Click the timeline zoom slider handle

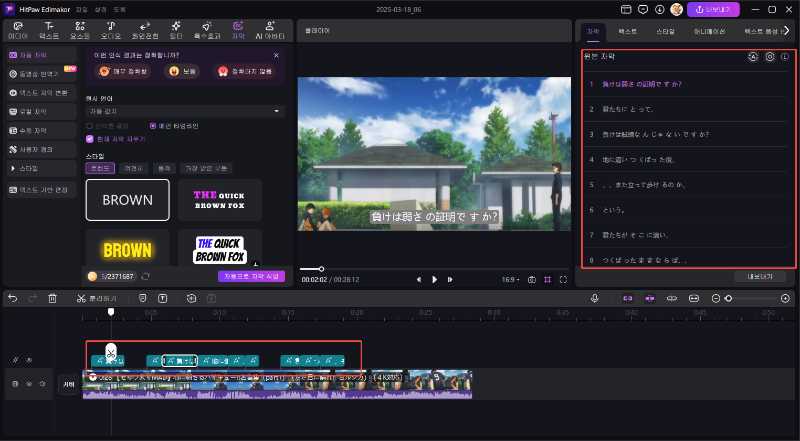point(728,298)
